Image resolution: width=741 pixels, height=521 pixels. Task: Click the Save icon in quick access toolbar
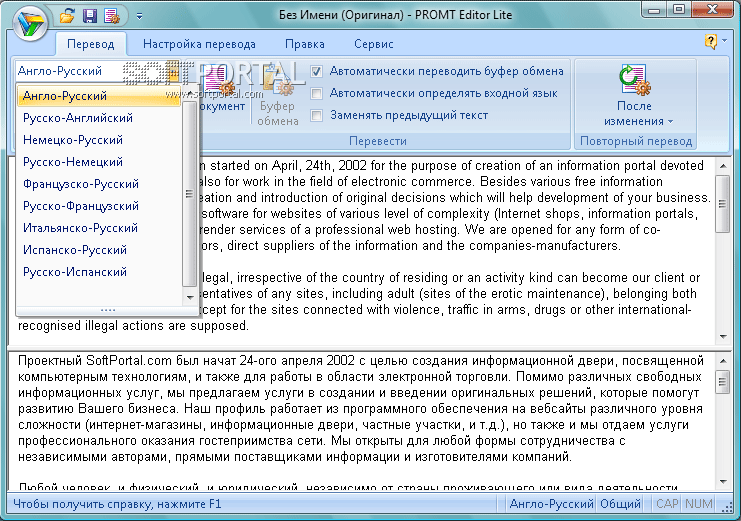click(x=90, y=17)
